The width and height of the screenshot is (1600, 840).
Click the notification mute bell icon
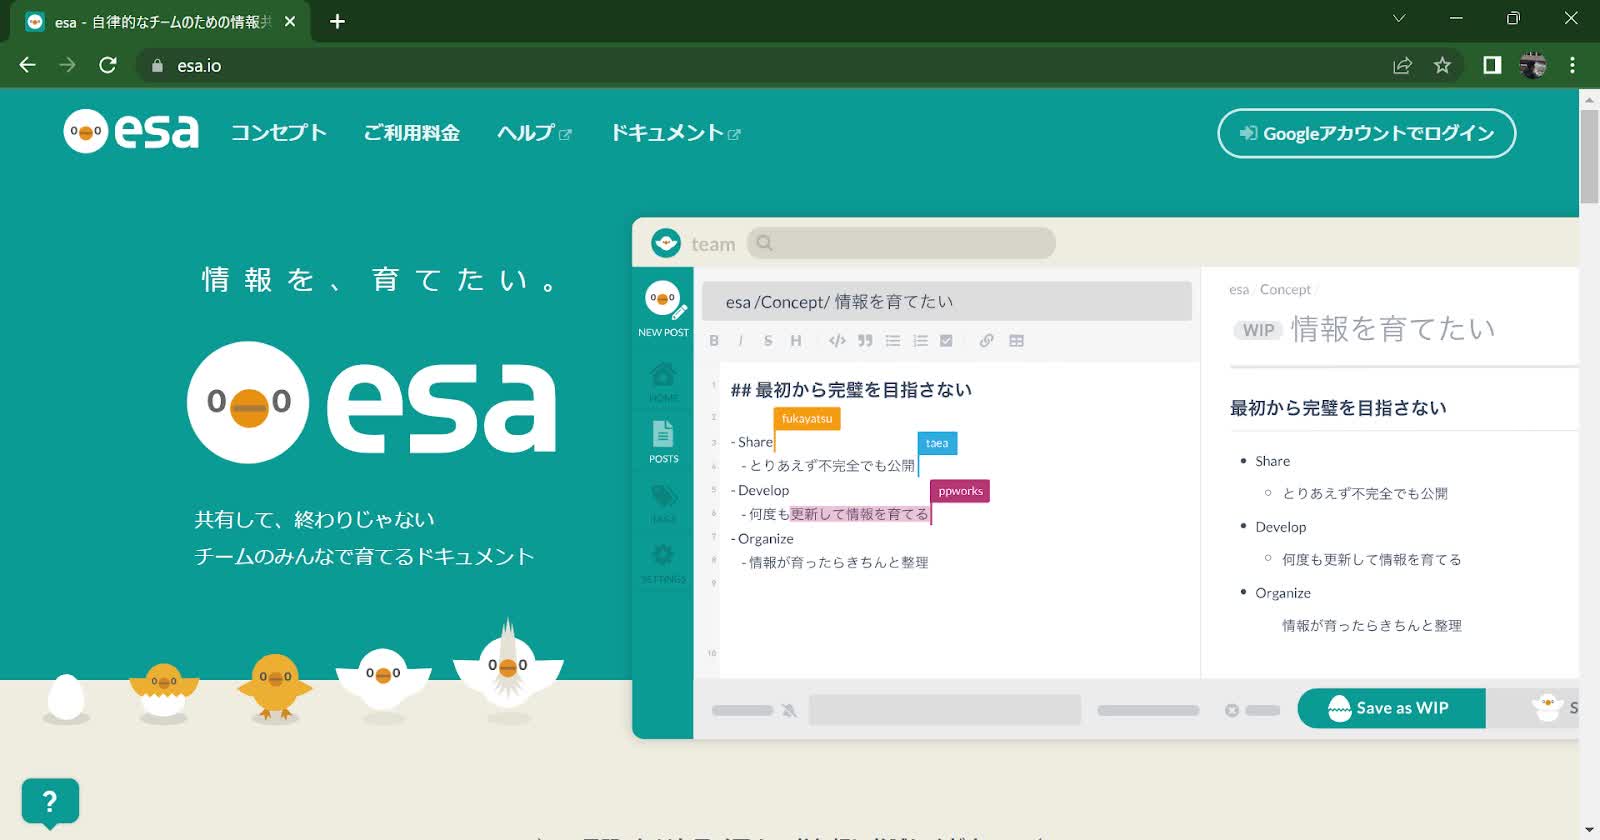pyautogui.click(x=789, y=711)
